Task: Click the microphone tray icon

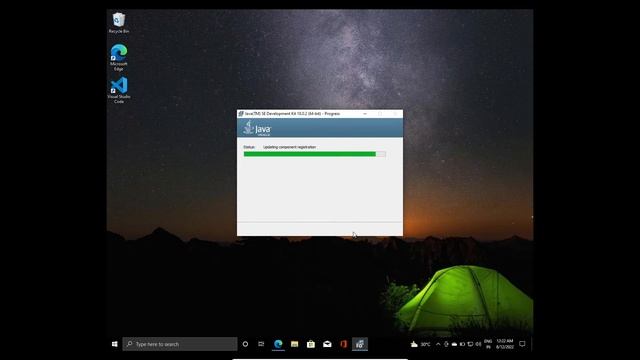Action: (446, 344)
